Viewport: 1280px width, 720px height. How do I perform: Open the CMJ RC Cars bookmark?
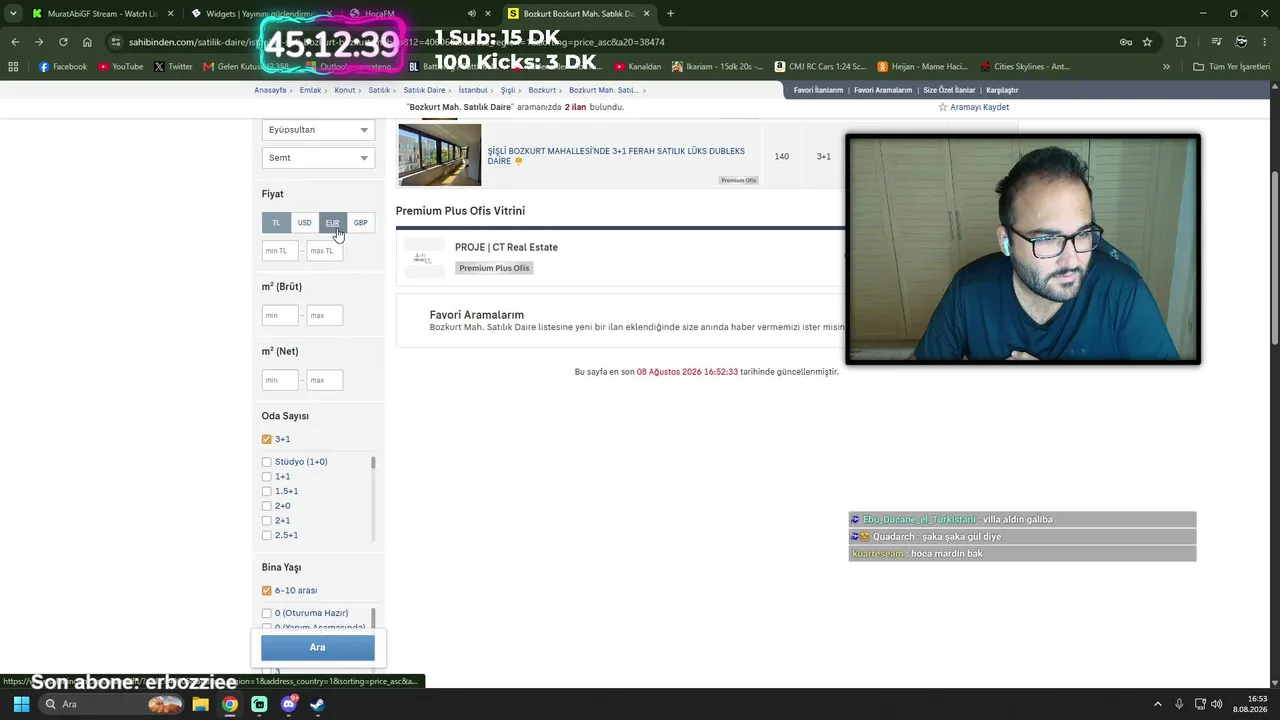pyautogui.click(x=819, y=67)
